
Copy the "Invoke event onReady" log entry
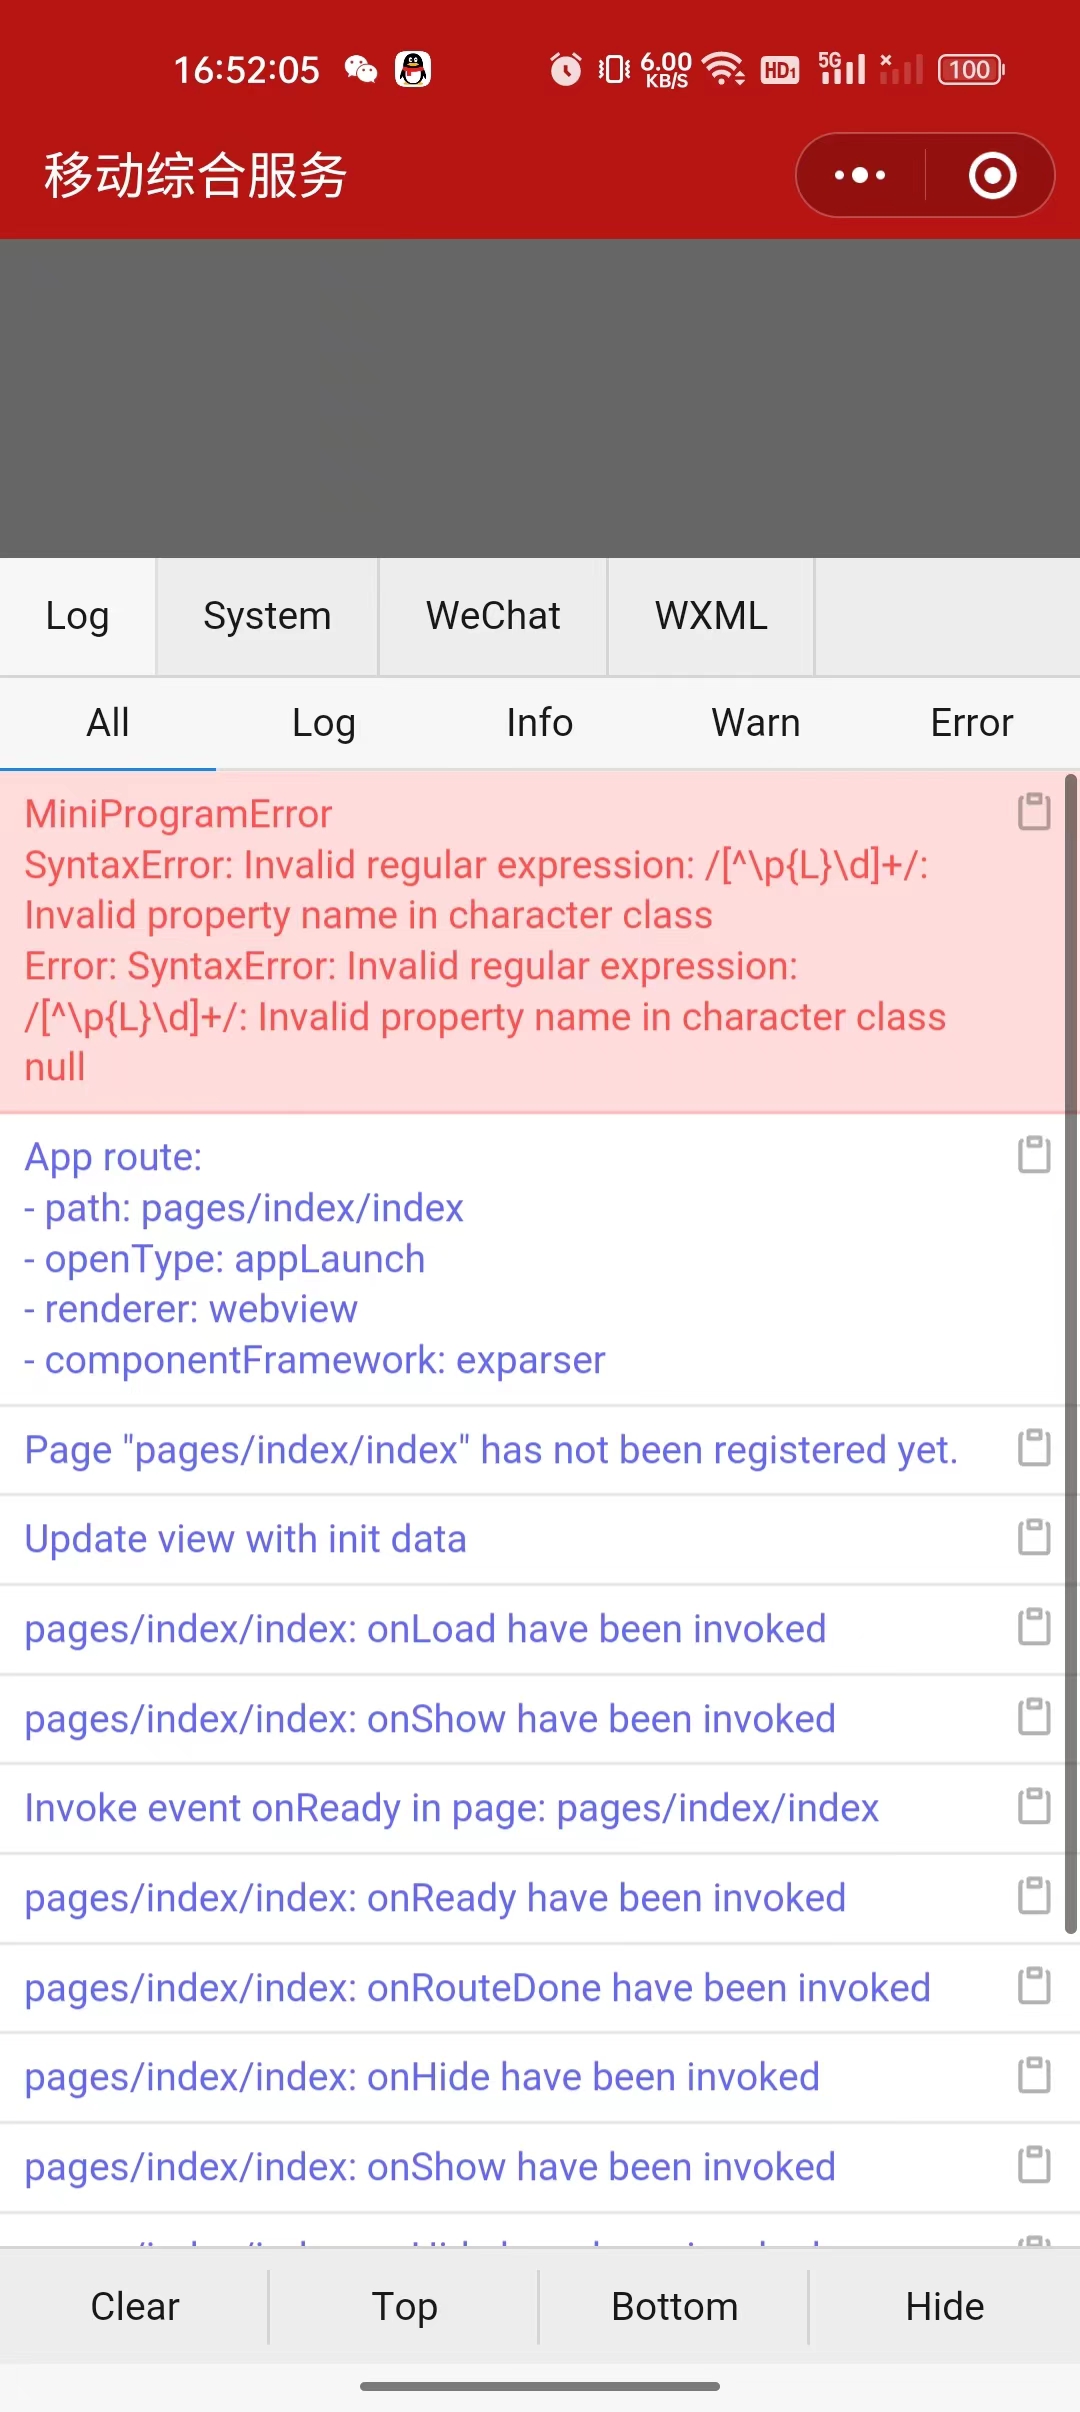1035,1807
